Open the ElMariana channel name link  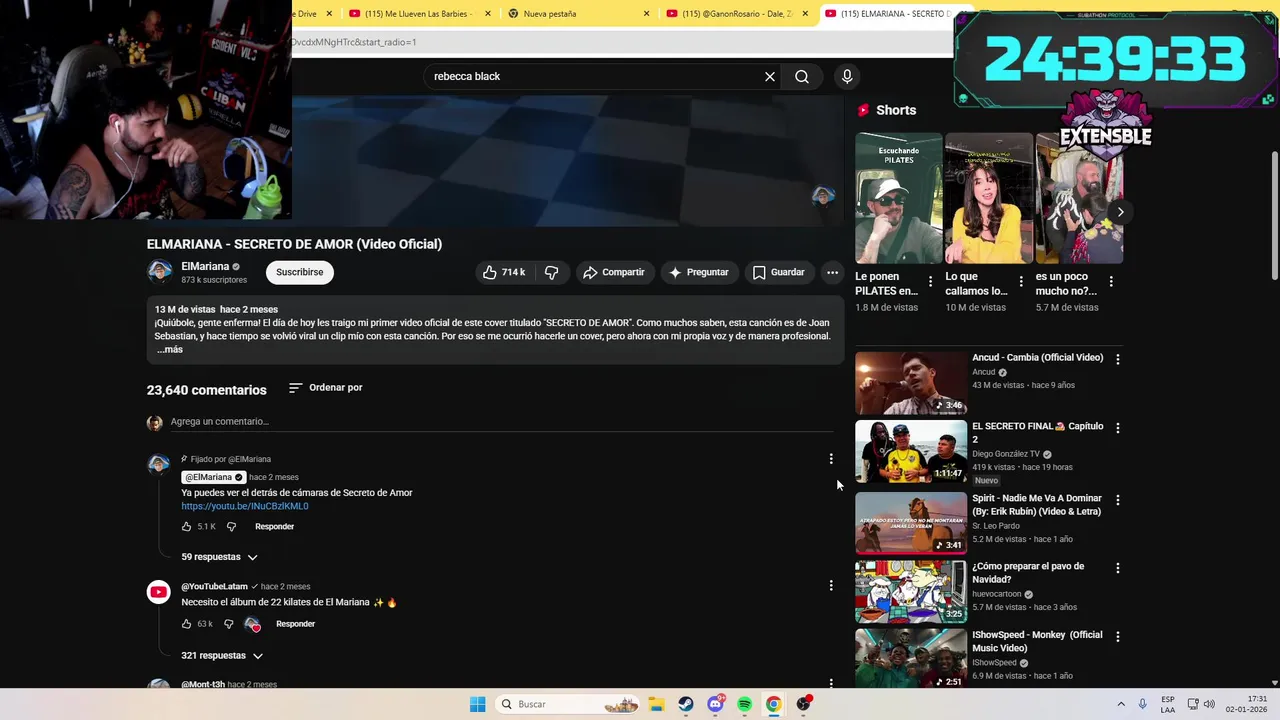(x=205, y=266)
